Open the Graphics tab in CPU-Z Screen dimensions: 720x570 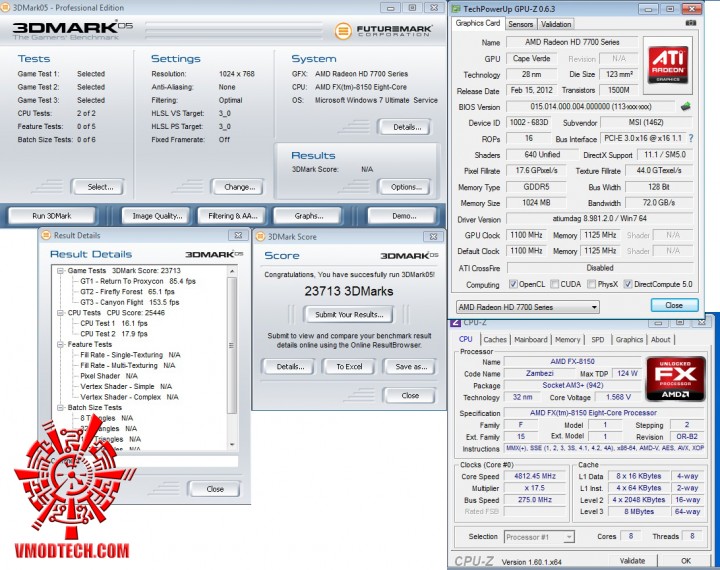pyautogui.click(x=629, y=339)
